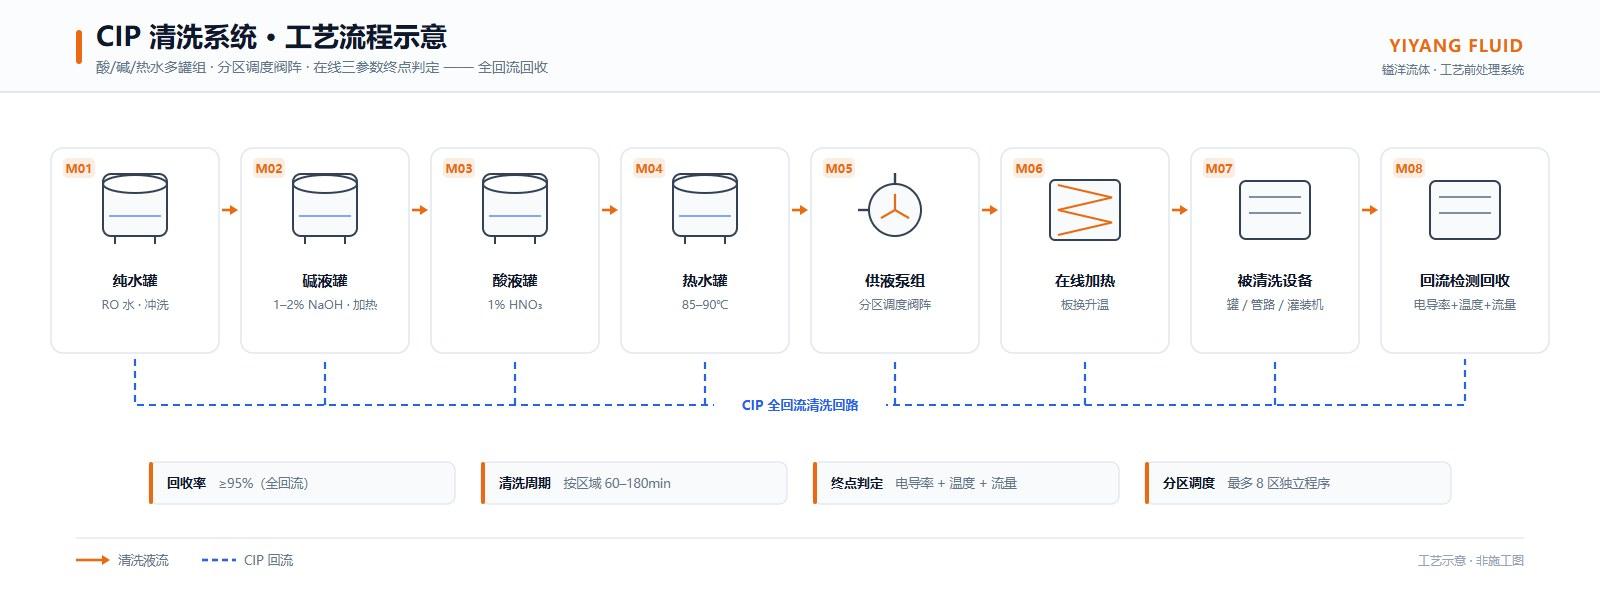
Task: Select the M08 badge
Action: 1409,168
